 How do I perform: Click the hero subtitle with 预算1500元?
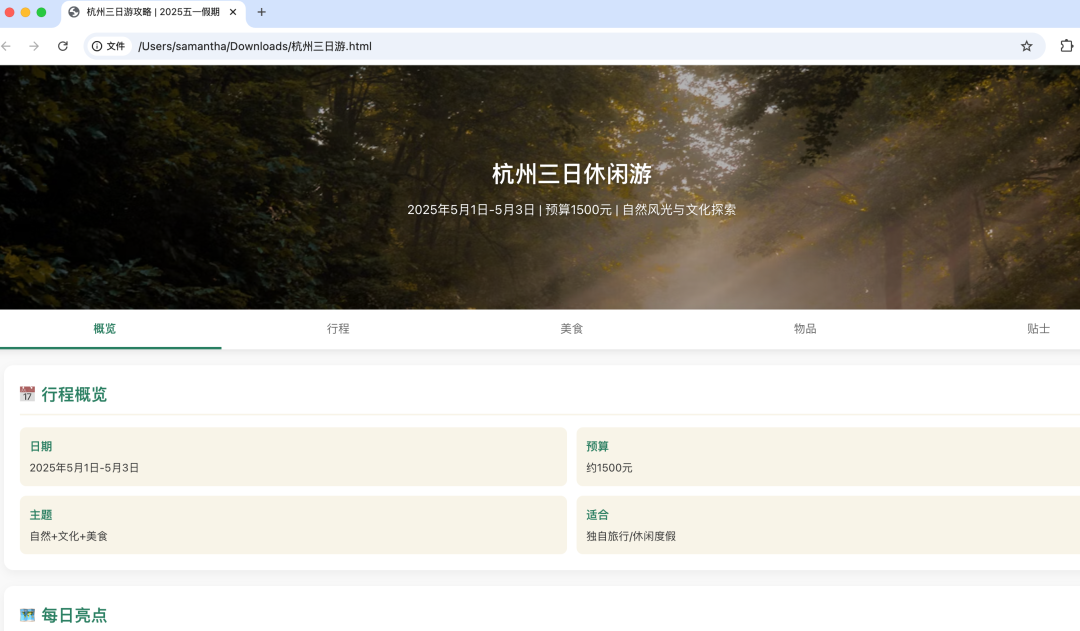pos(572,209)
